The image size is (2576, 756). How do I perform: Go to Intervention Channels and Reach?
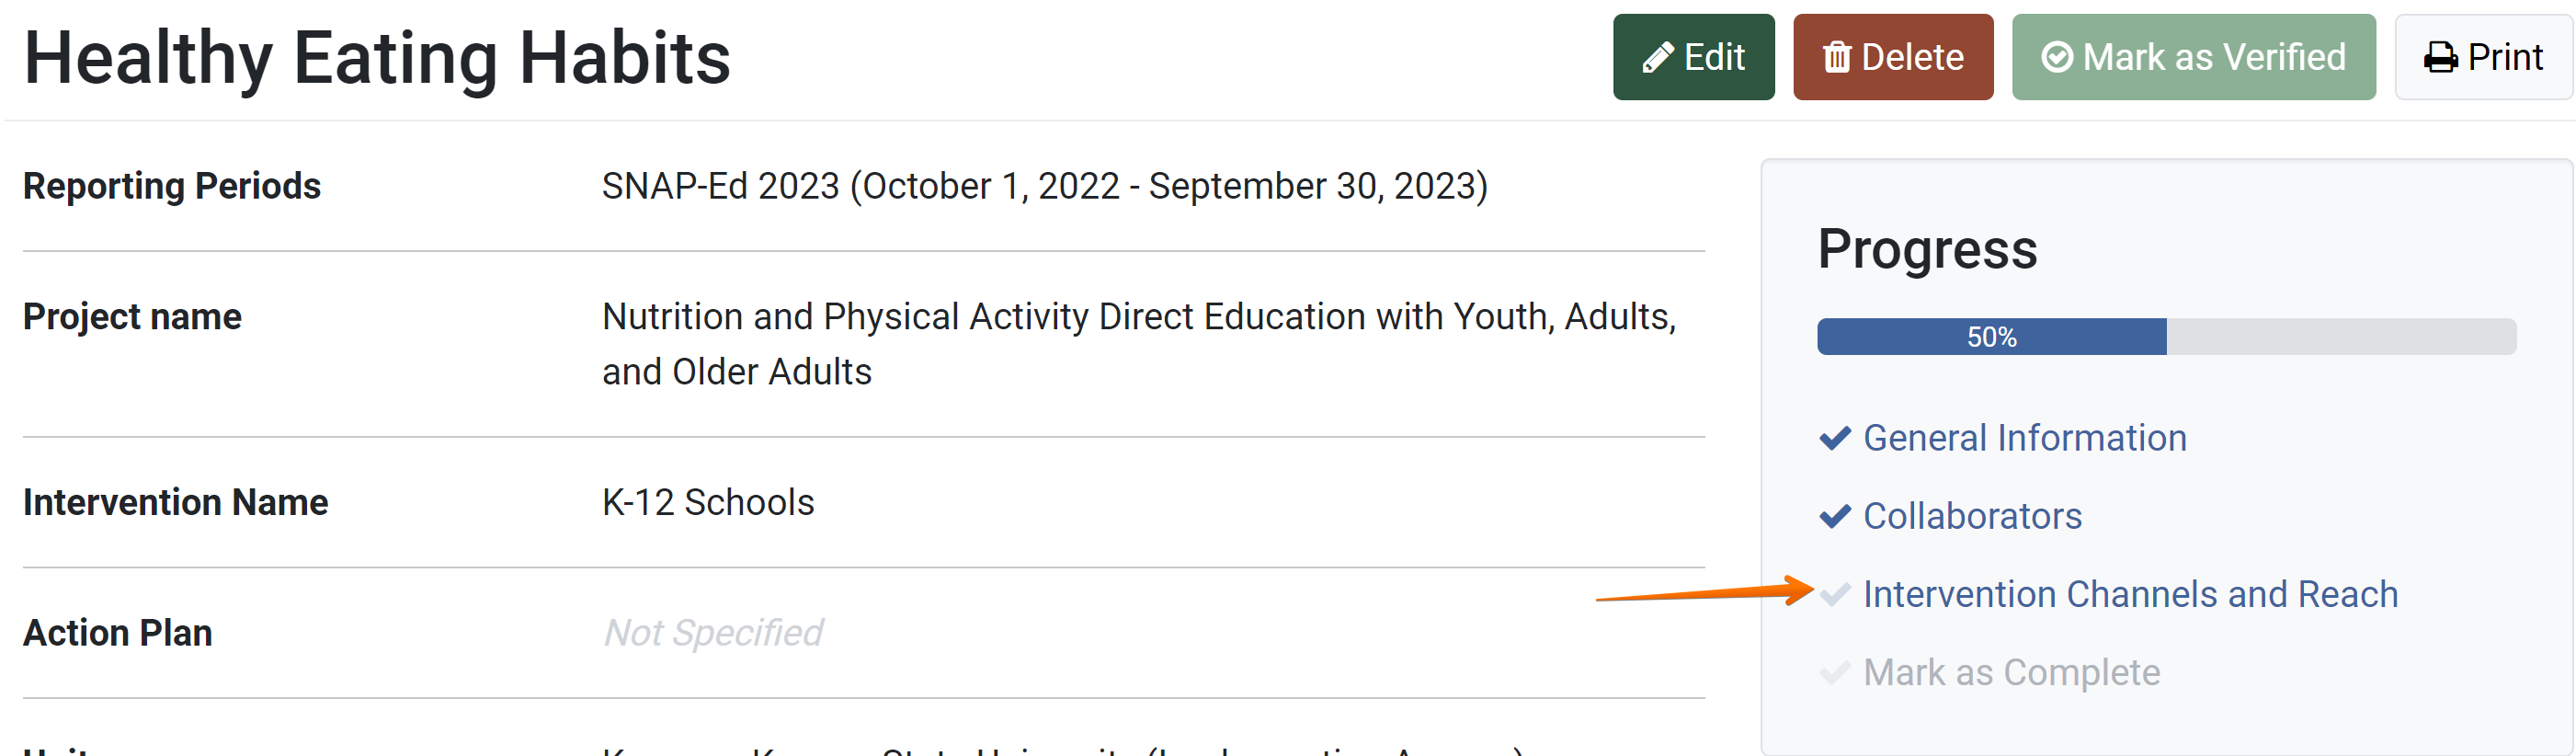point(2130,594)
